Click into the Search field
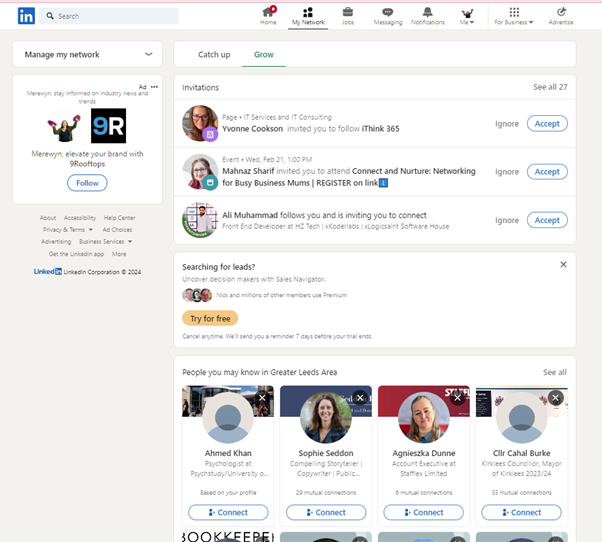 [109, 16]
